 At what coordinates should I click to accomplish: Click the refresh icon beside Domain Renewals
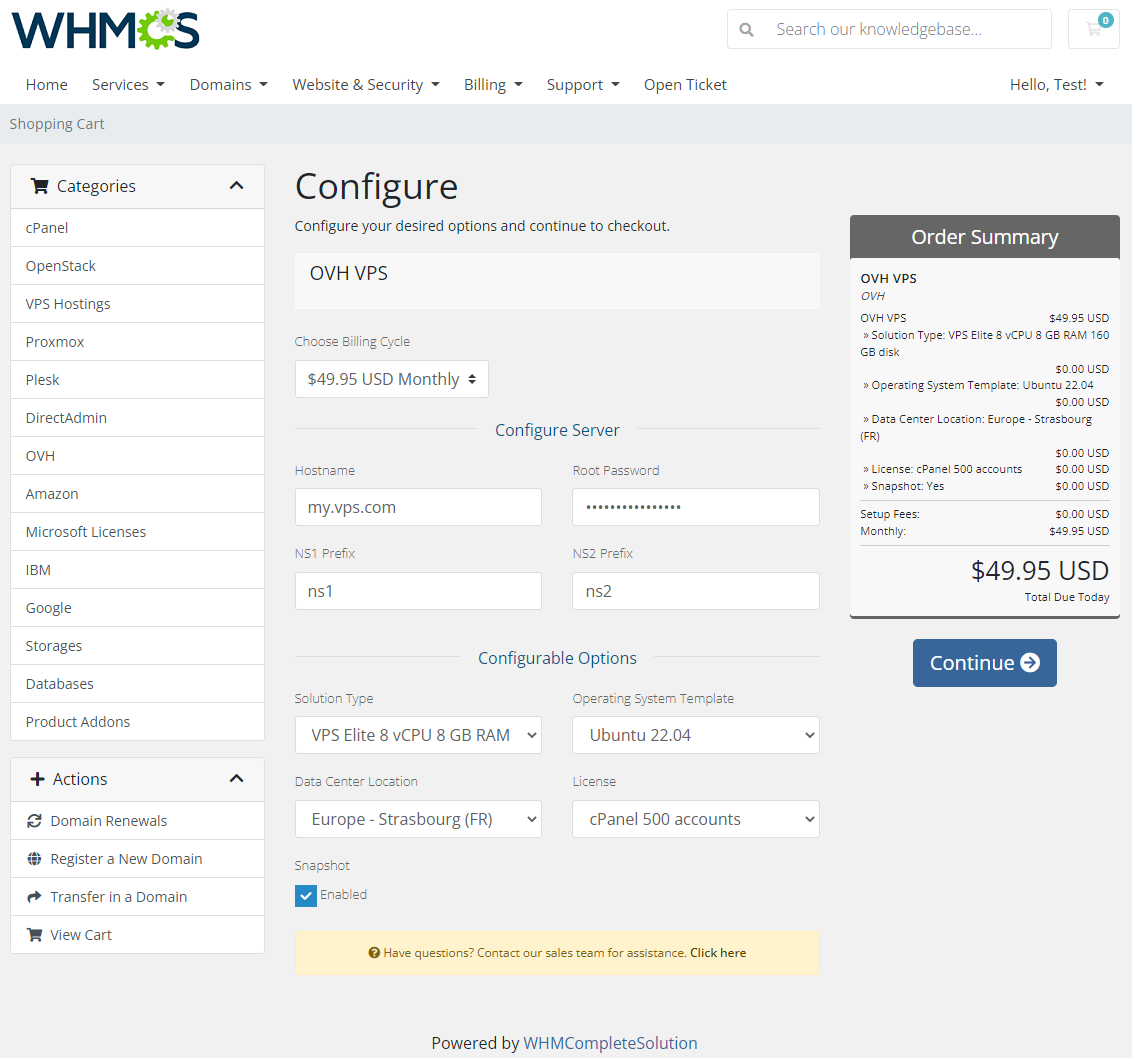click(33, 820)
